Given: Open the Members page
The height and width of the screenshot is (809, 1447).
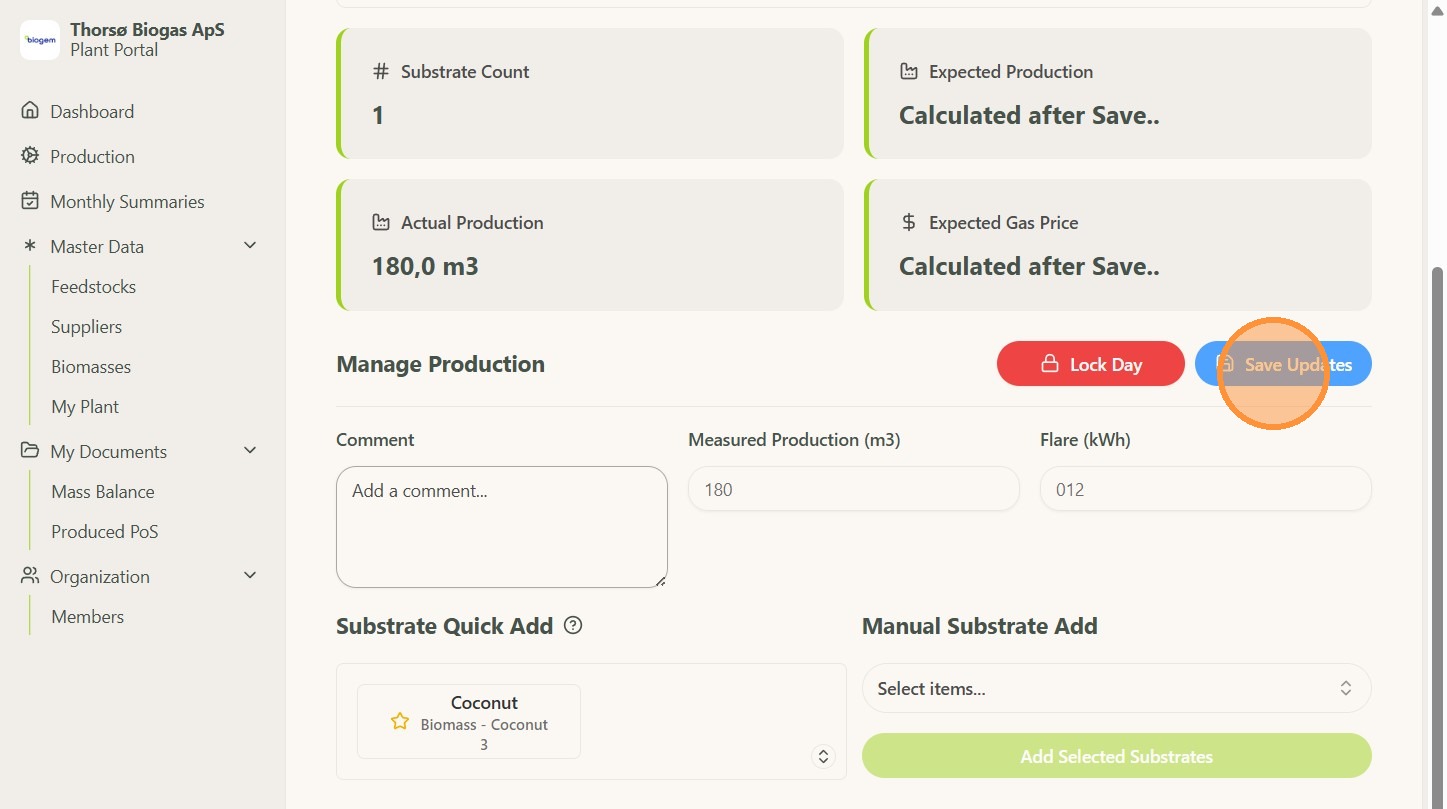Looking at the screenshot, I should click(88, 617).
